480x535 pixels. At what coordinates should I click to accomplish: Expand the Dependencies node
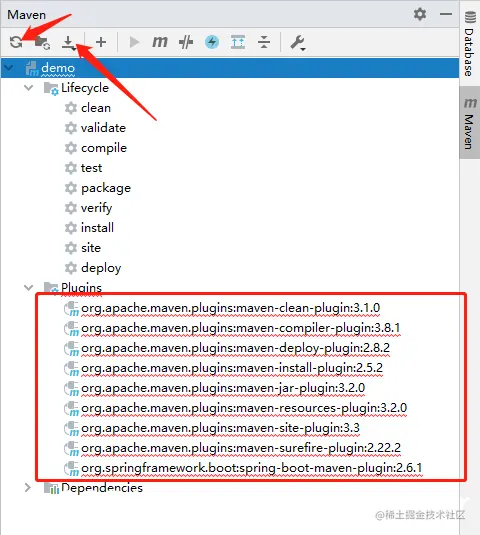tap(28, 488)
